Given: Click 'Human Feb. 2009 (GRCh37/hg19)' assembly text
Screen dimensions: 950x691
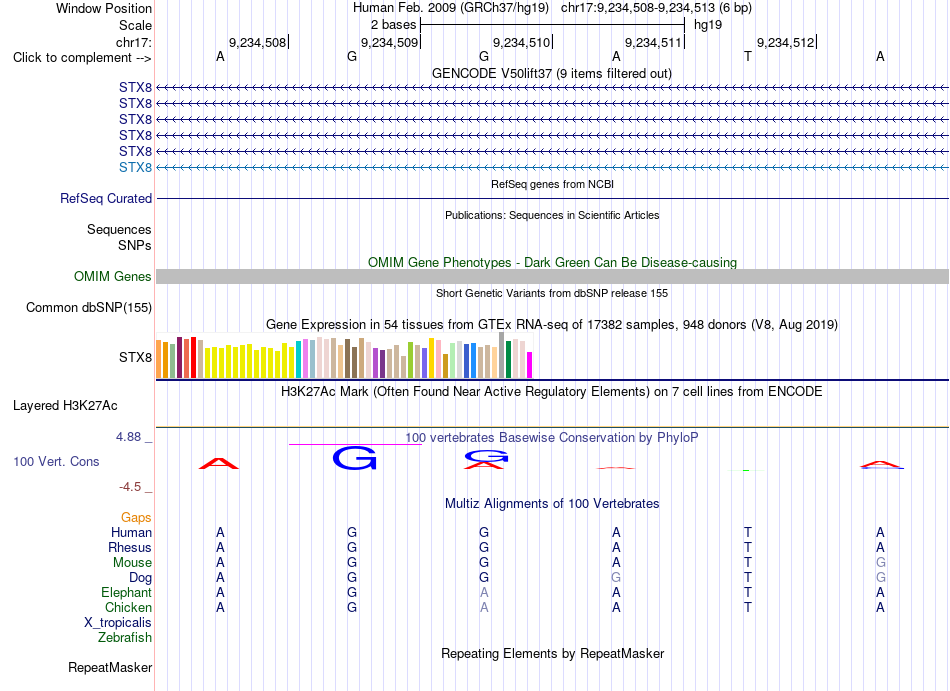Looking at the screenshot, I should tap(451, 8).
